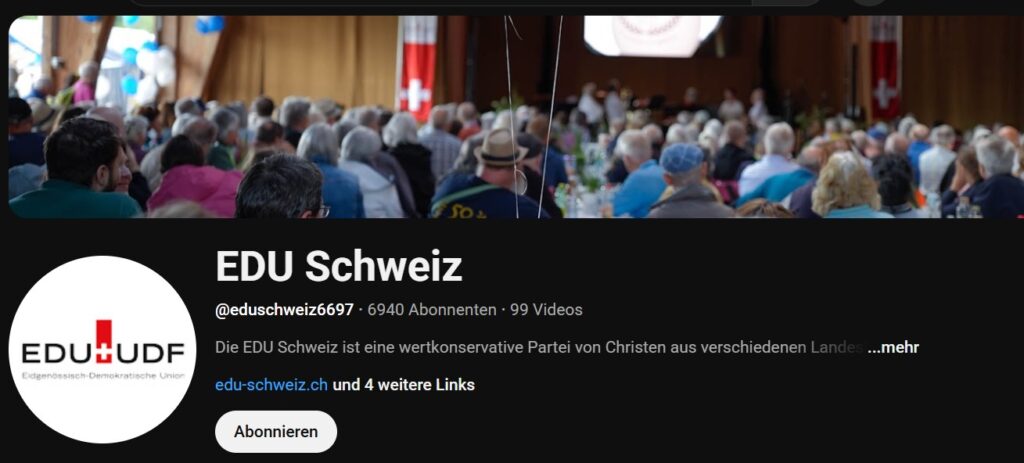1024x463 pixels.
Task: Show the 4 weitere Links list
Action: click(404, 385)
